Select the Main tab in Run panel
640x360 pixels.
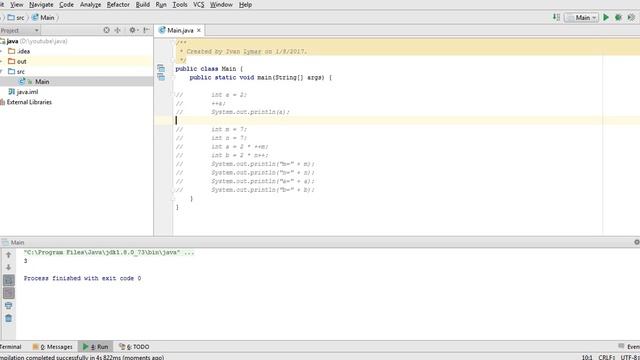pos(13,242)
